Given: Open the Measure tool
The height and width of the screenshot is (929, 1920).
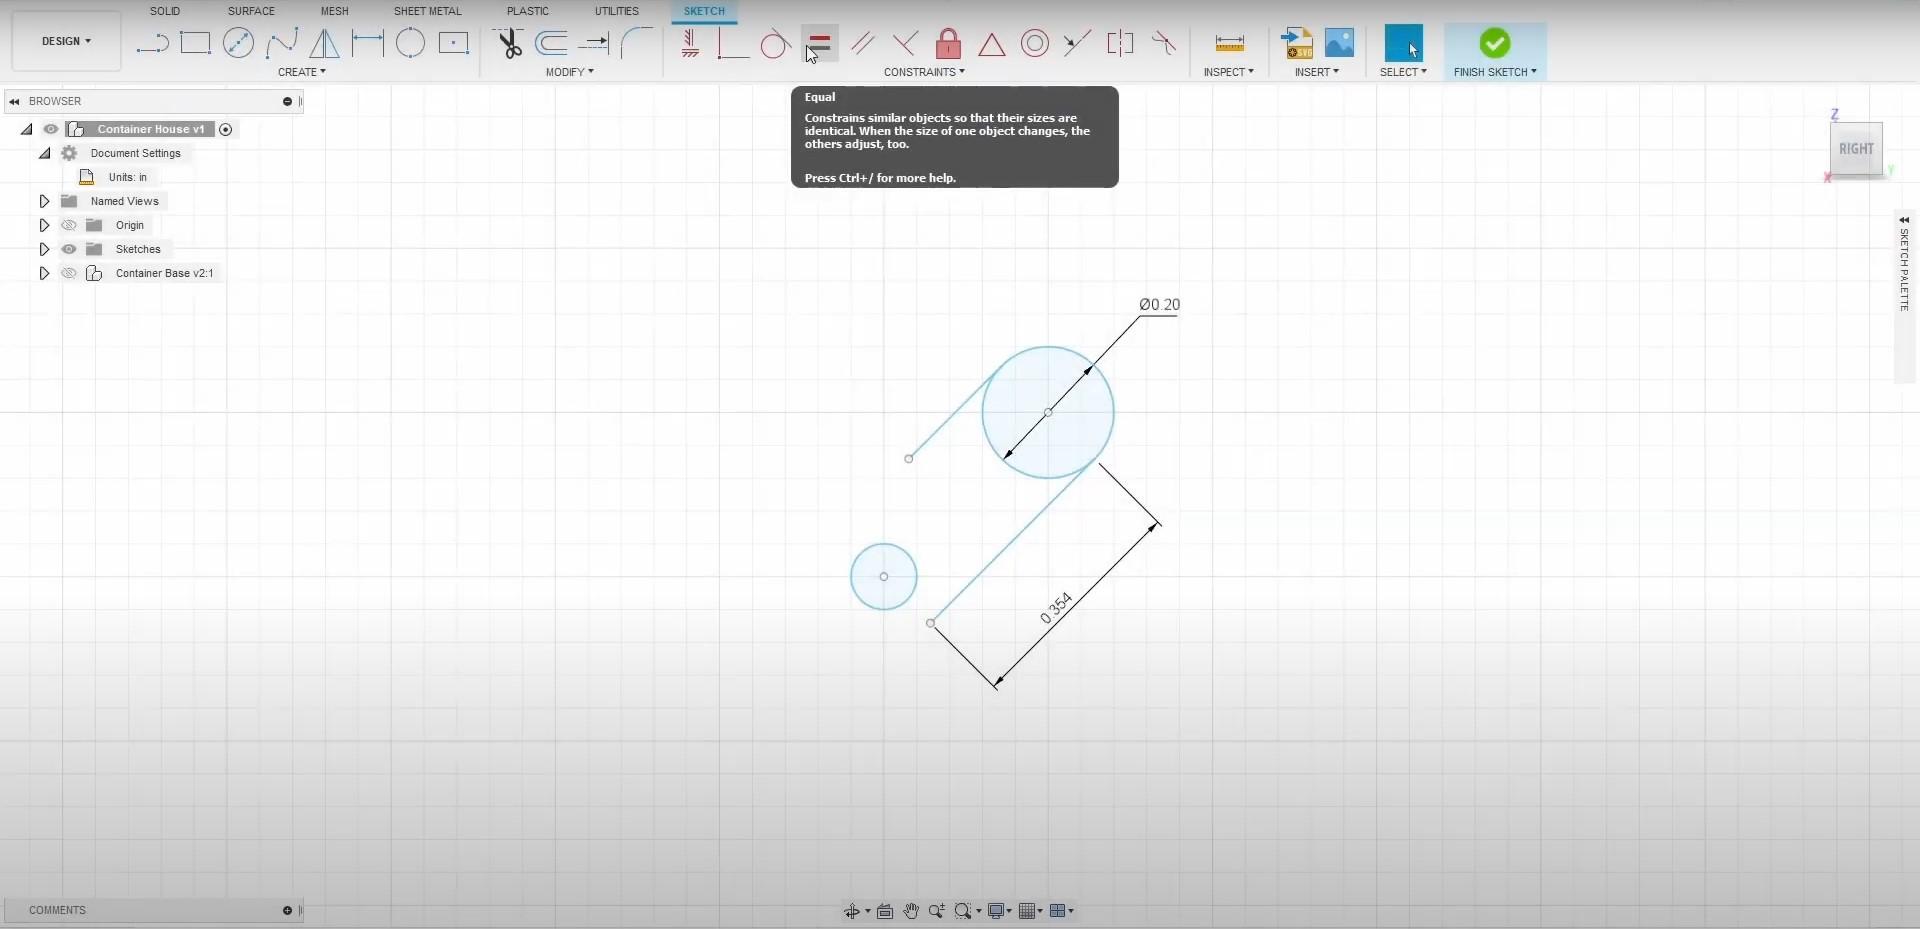Looking at the screenshot, I should [1229, 43].
